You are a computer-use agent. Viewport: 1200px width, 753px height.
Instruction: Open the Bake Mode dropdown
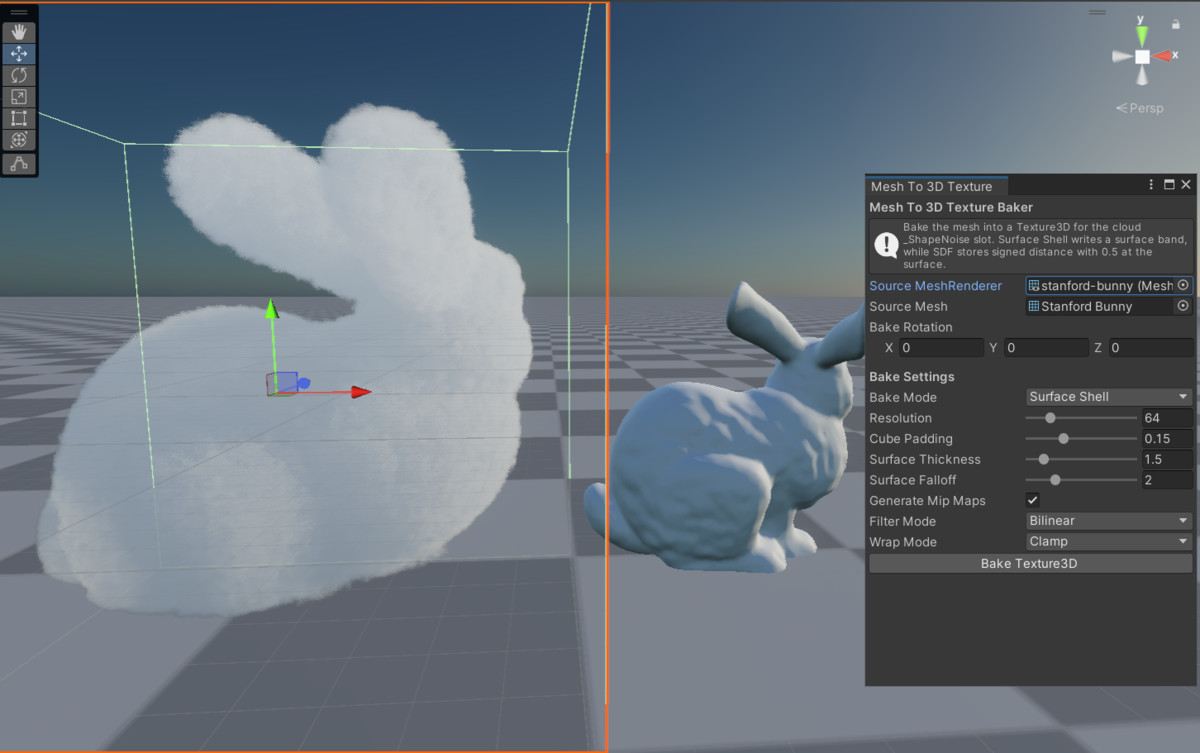coord(1109,397)
